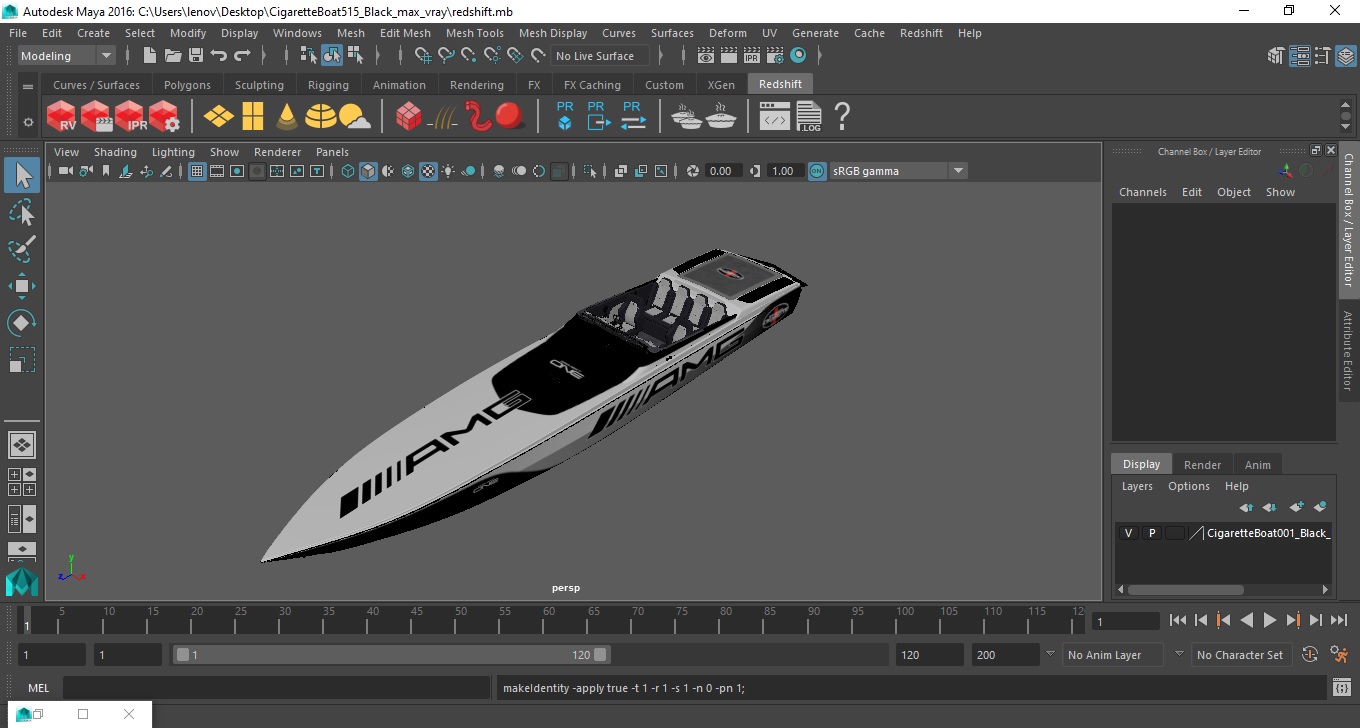Create Redshift dome light icon

pos(321,117)
